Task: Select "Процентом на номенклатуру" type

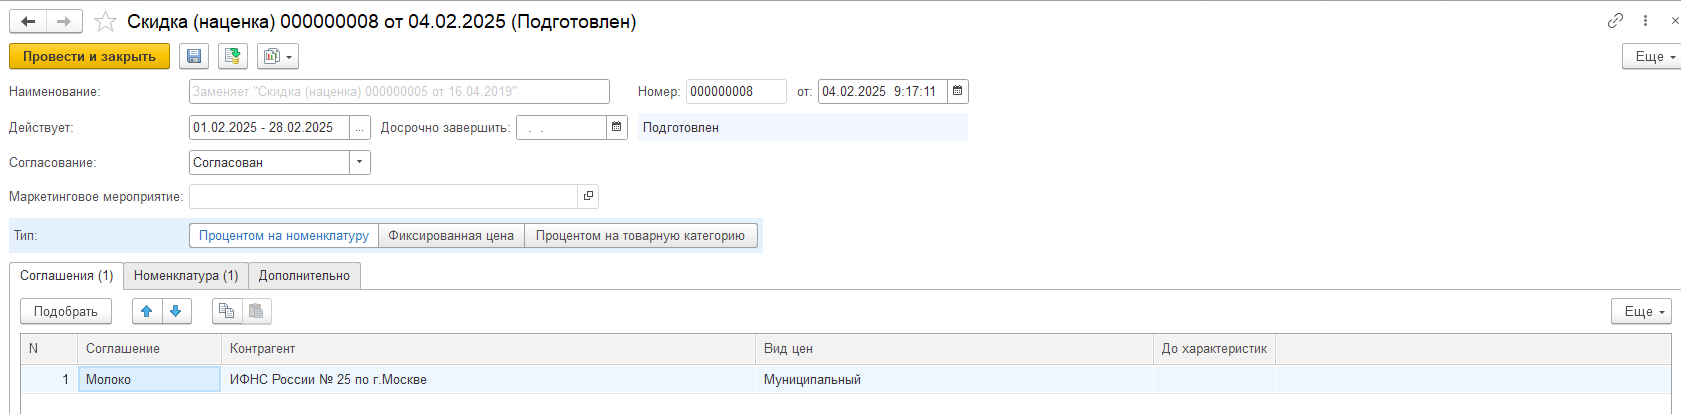Action: coord(283,236)
